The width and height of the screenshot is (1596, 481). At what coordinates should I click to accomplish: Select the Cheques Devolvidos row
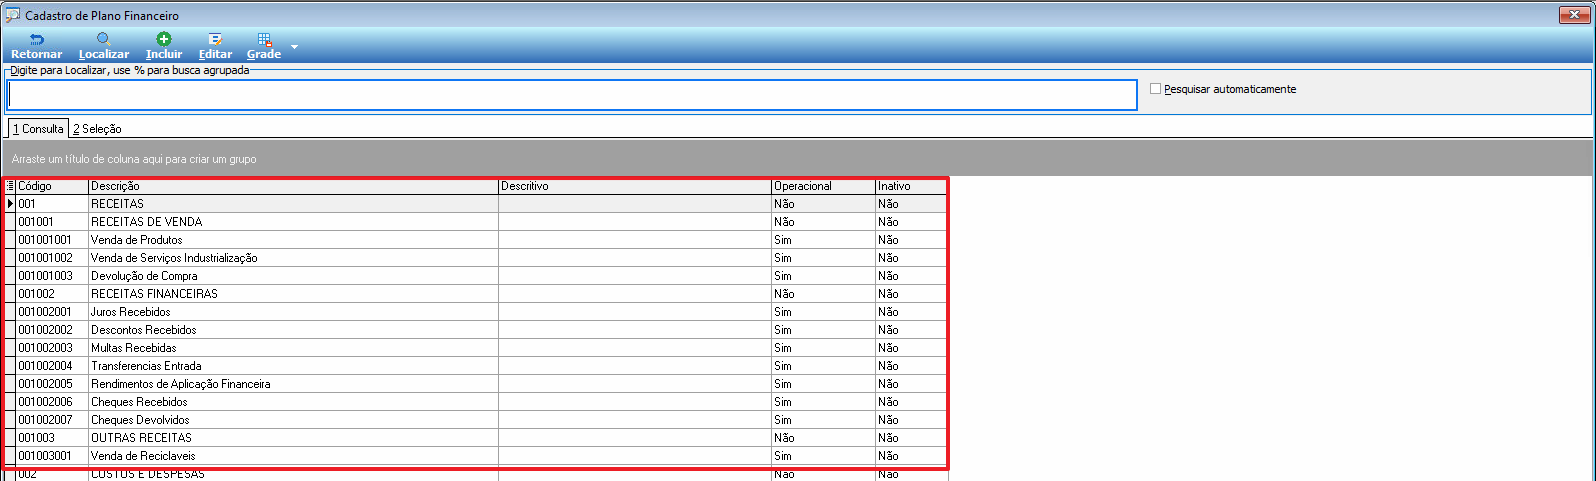tap(476, 420)
